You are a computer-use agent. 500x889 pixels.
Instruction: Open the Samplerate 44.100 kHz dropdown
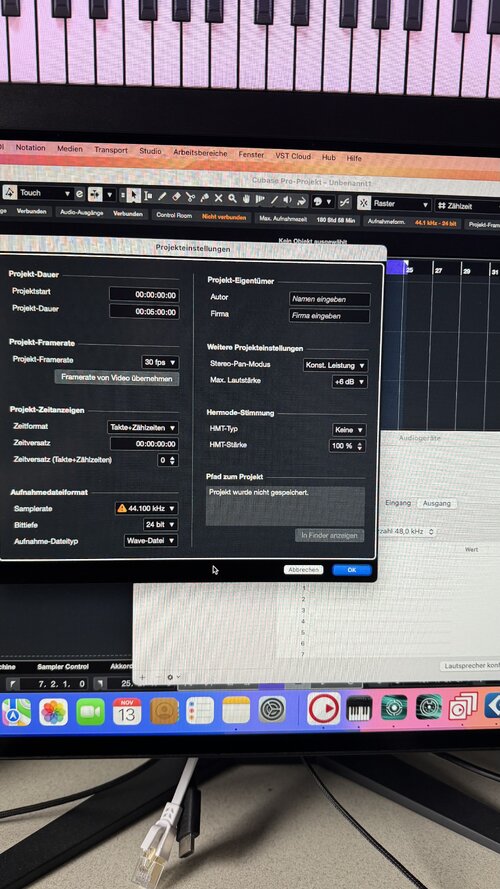pyautogui.click(x=146, y=509)
